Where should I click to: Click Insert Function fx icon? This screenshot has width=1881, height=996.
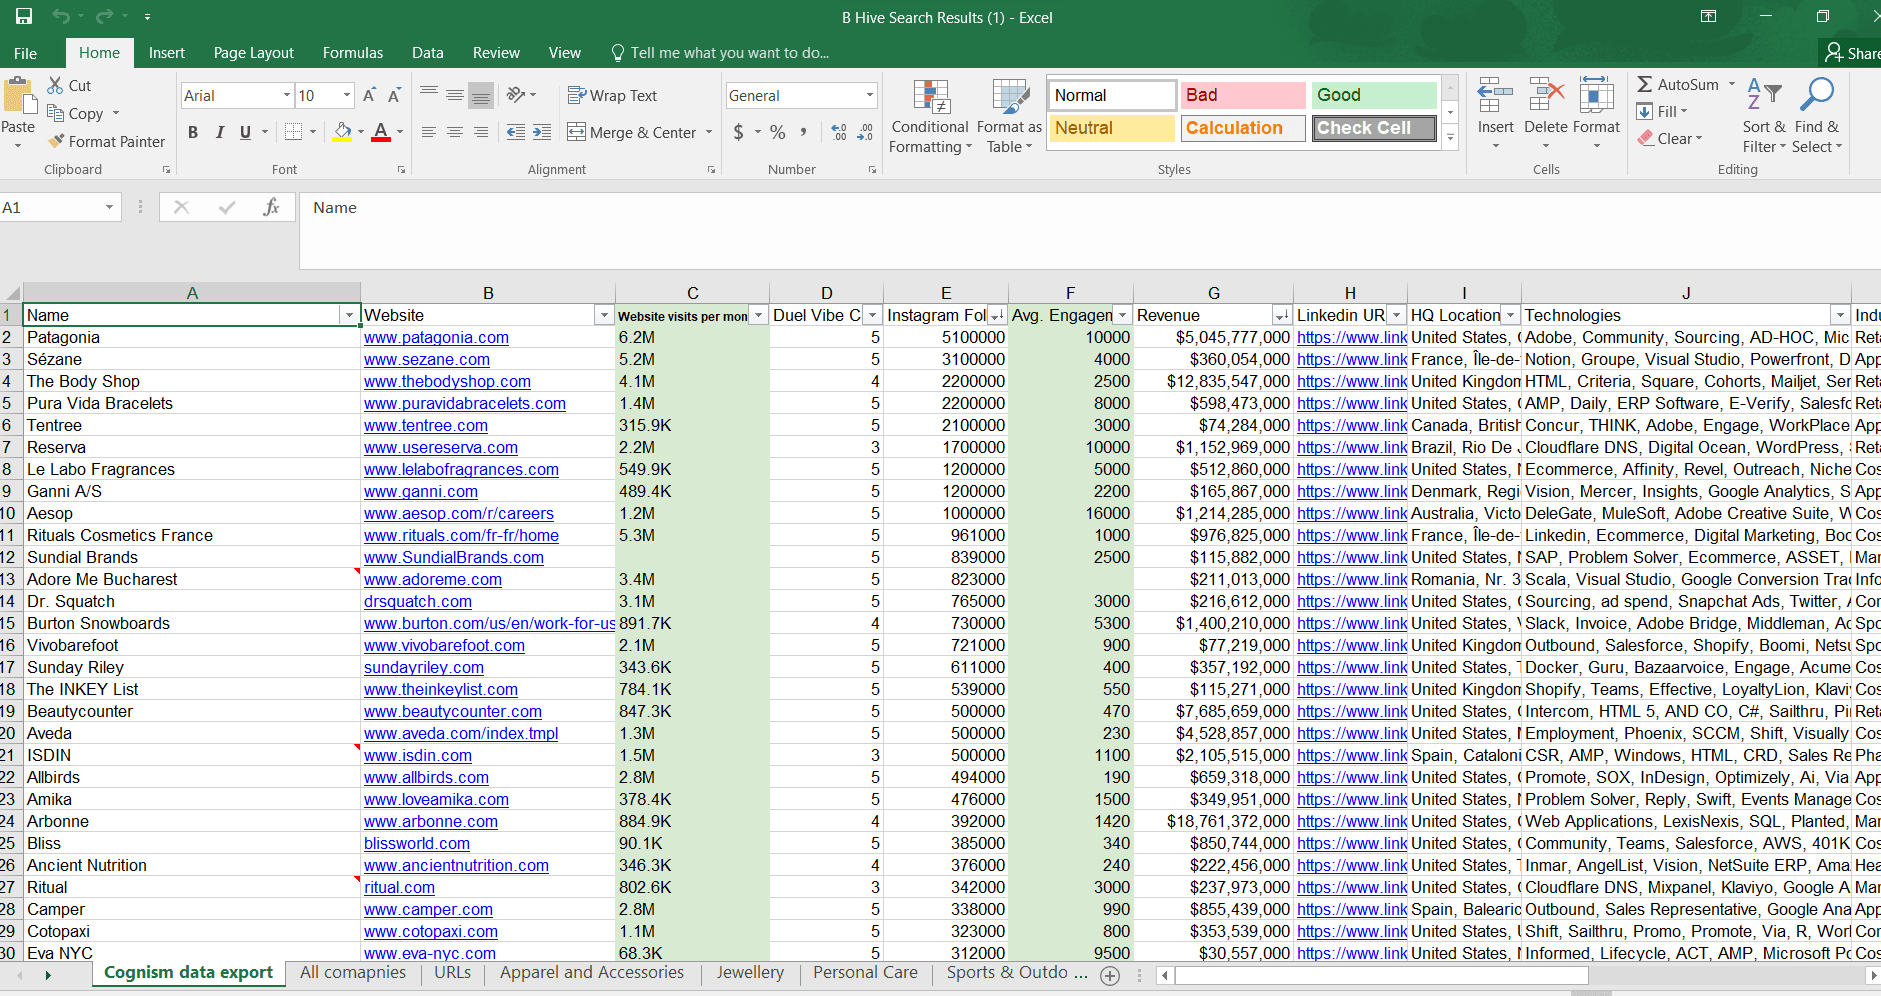271,207
